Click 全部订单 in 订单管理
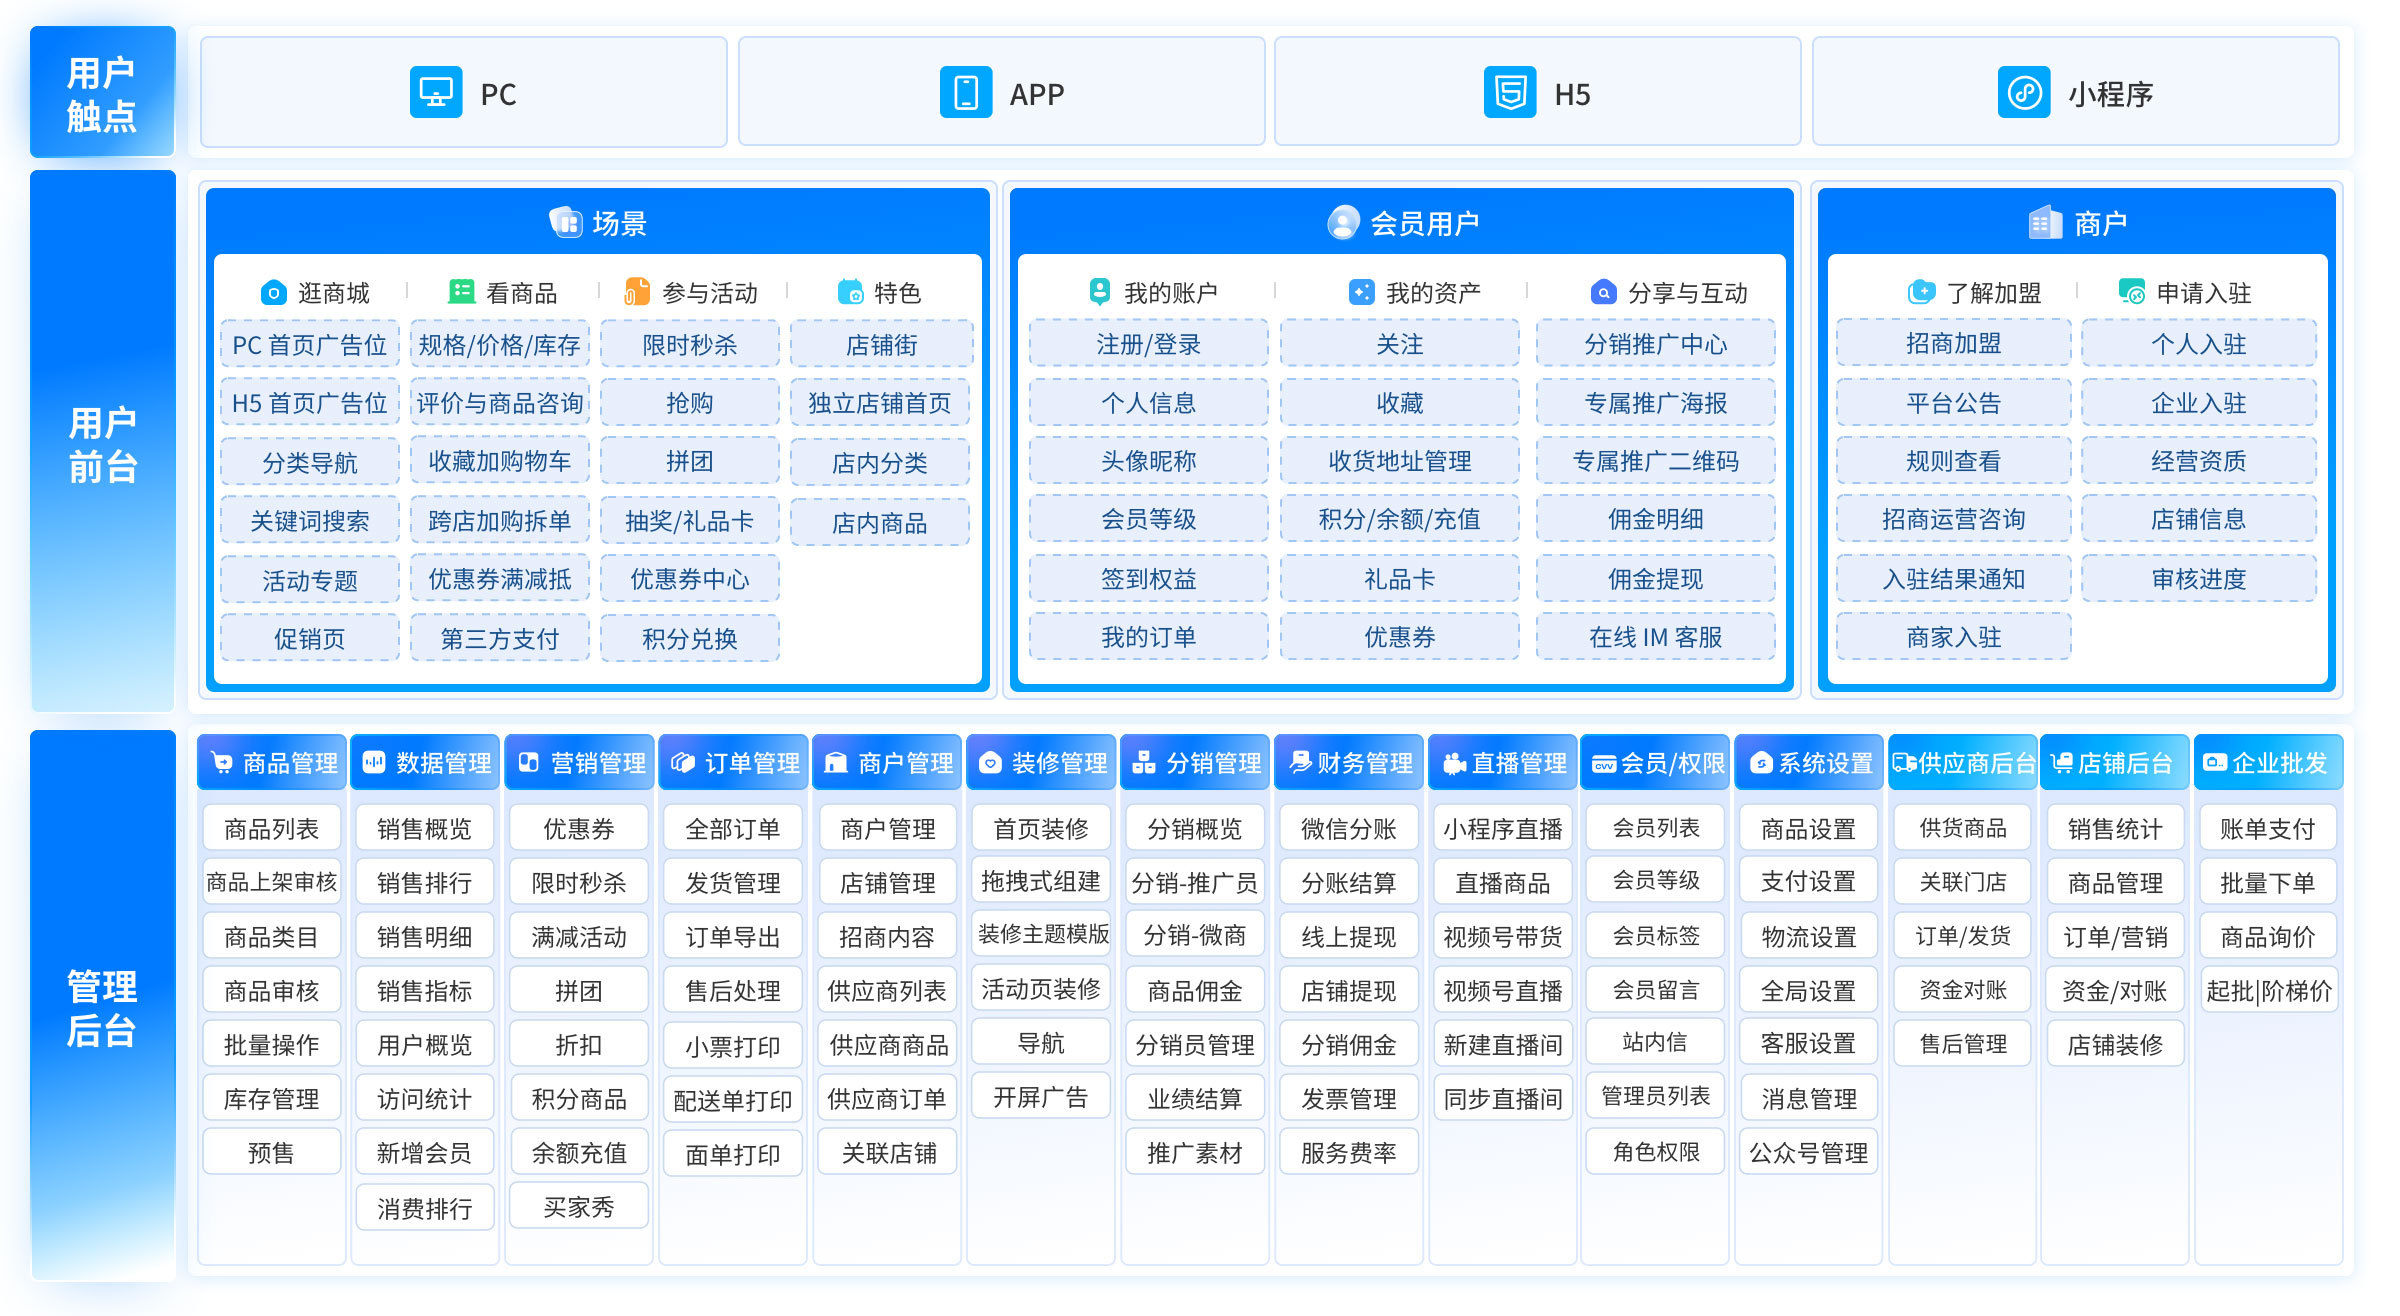The image size is (2400, 1316). pos(732,828)
